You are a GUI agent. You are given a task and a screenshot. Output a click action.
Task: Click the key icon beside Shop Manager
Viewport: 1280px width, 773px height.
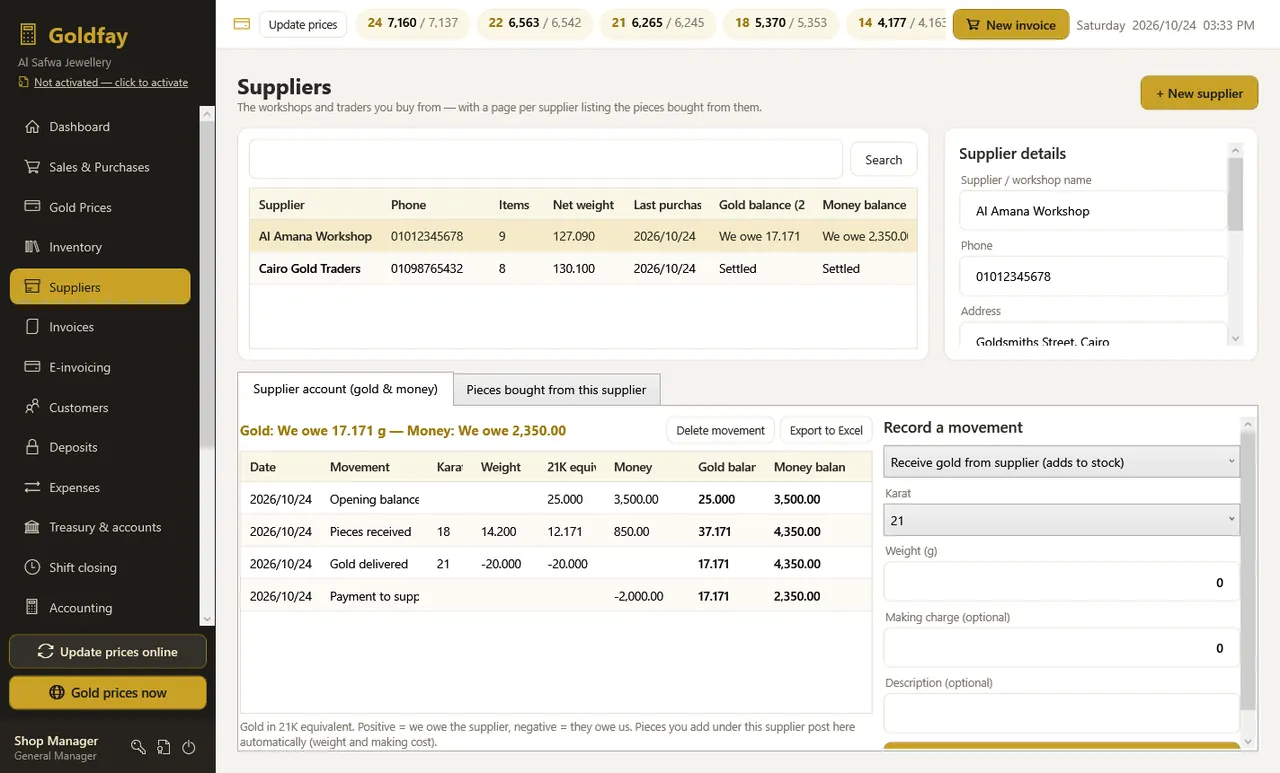139,747
